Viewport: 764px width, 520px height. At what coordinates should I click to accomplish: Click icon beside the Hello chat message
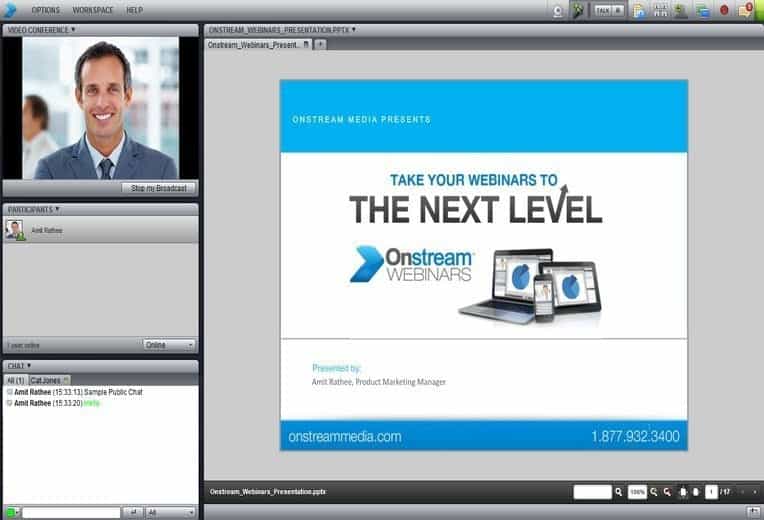pyautogui.click(x=9, y=403)
